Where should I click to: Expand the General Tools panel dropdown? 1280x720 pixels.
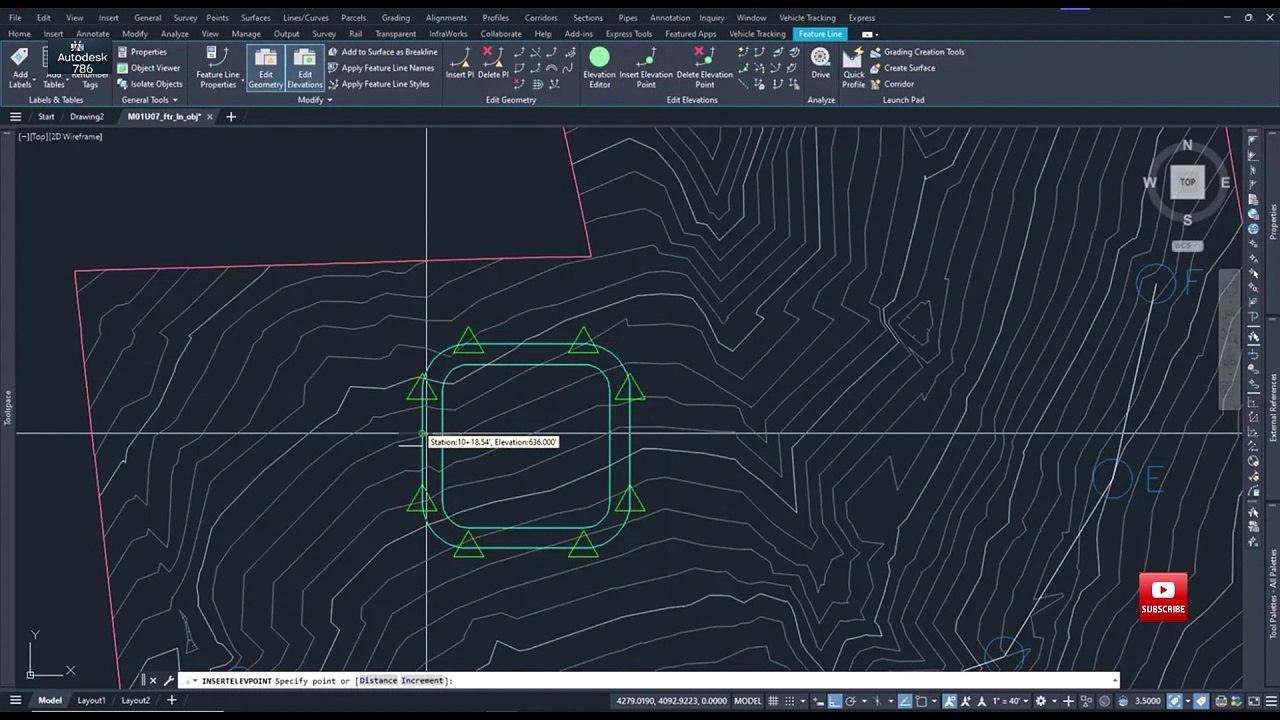pyautogui.click(x=149, y=100)
